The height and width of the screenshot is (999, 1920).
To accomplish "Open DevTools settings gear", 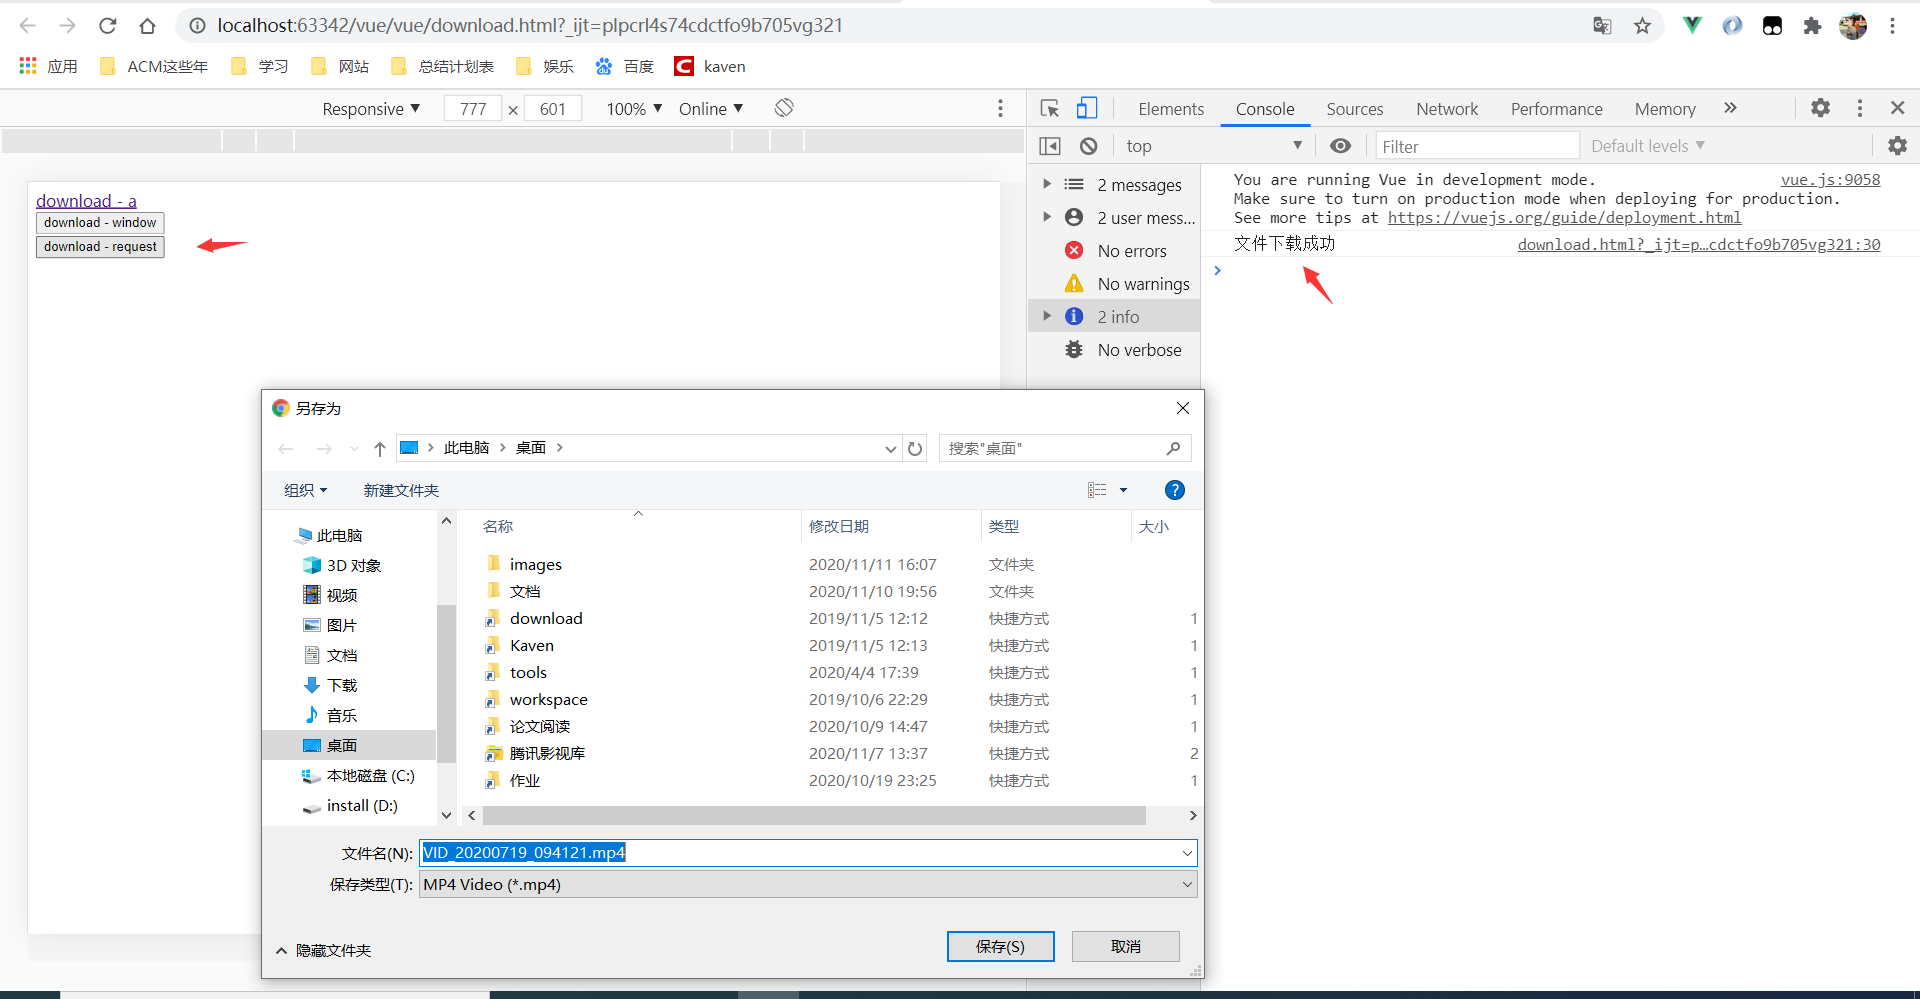I will pyautogui.click(x=1820, y=107).
